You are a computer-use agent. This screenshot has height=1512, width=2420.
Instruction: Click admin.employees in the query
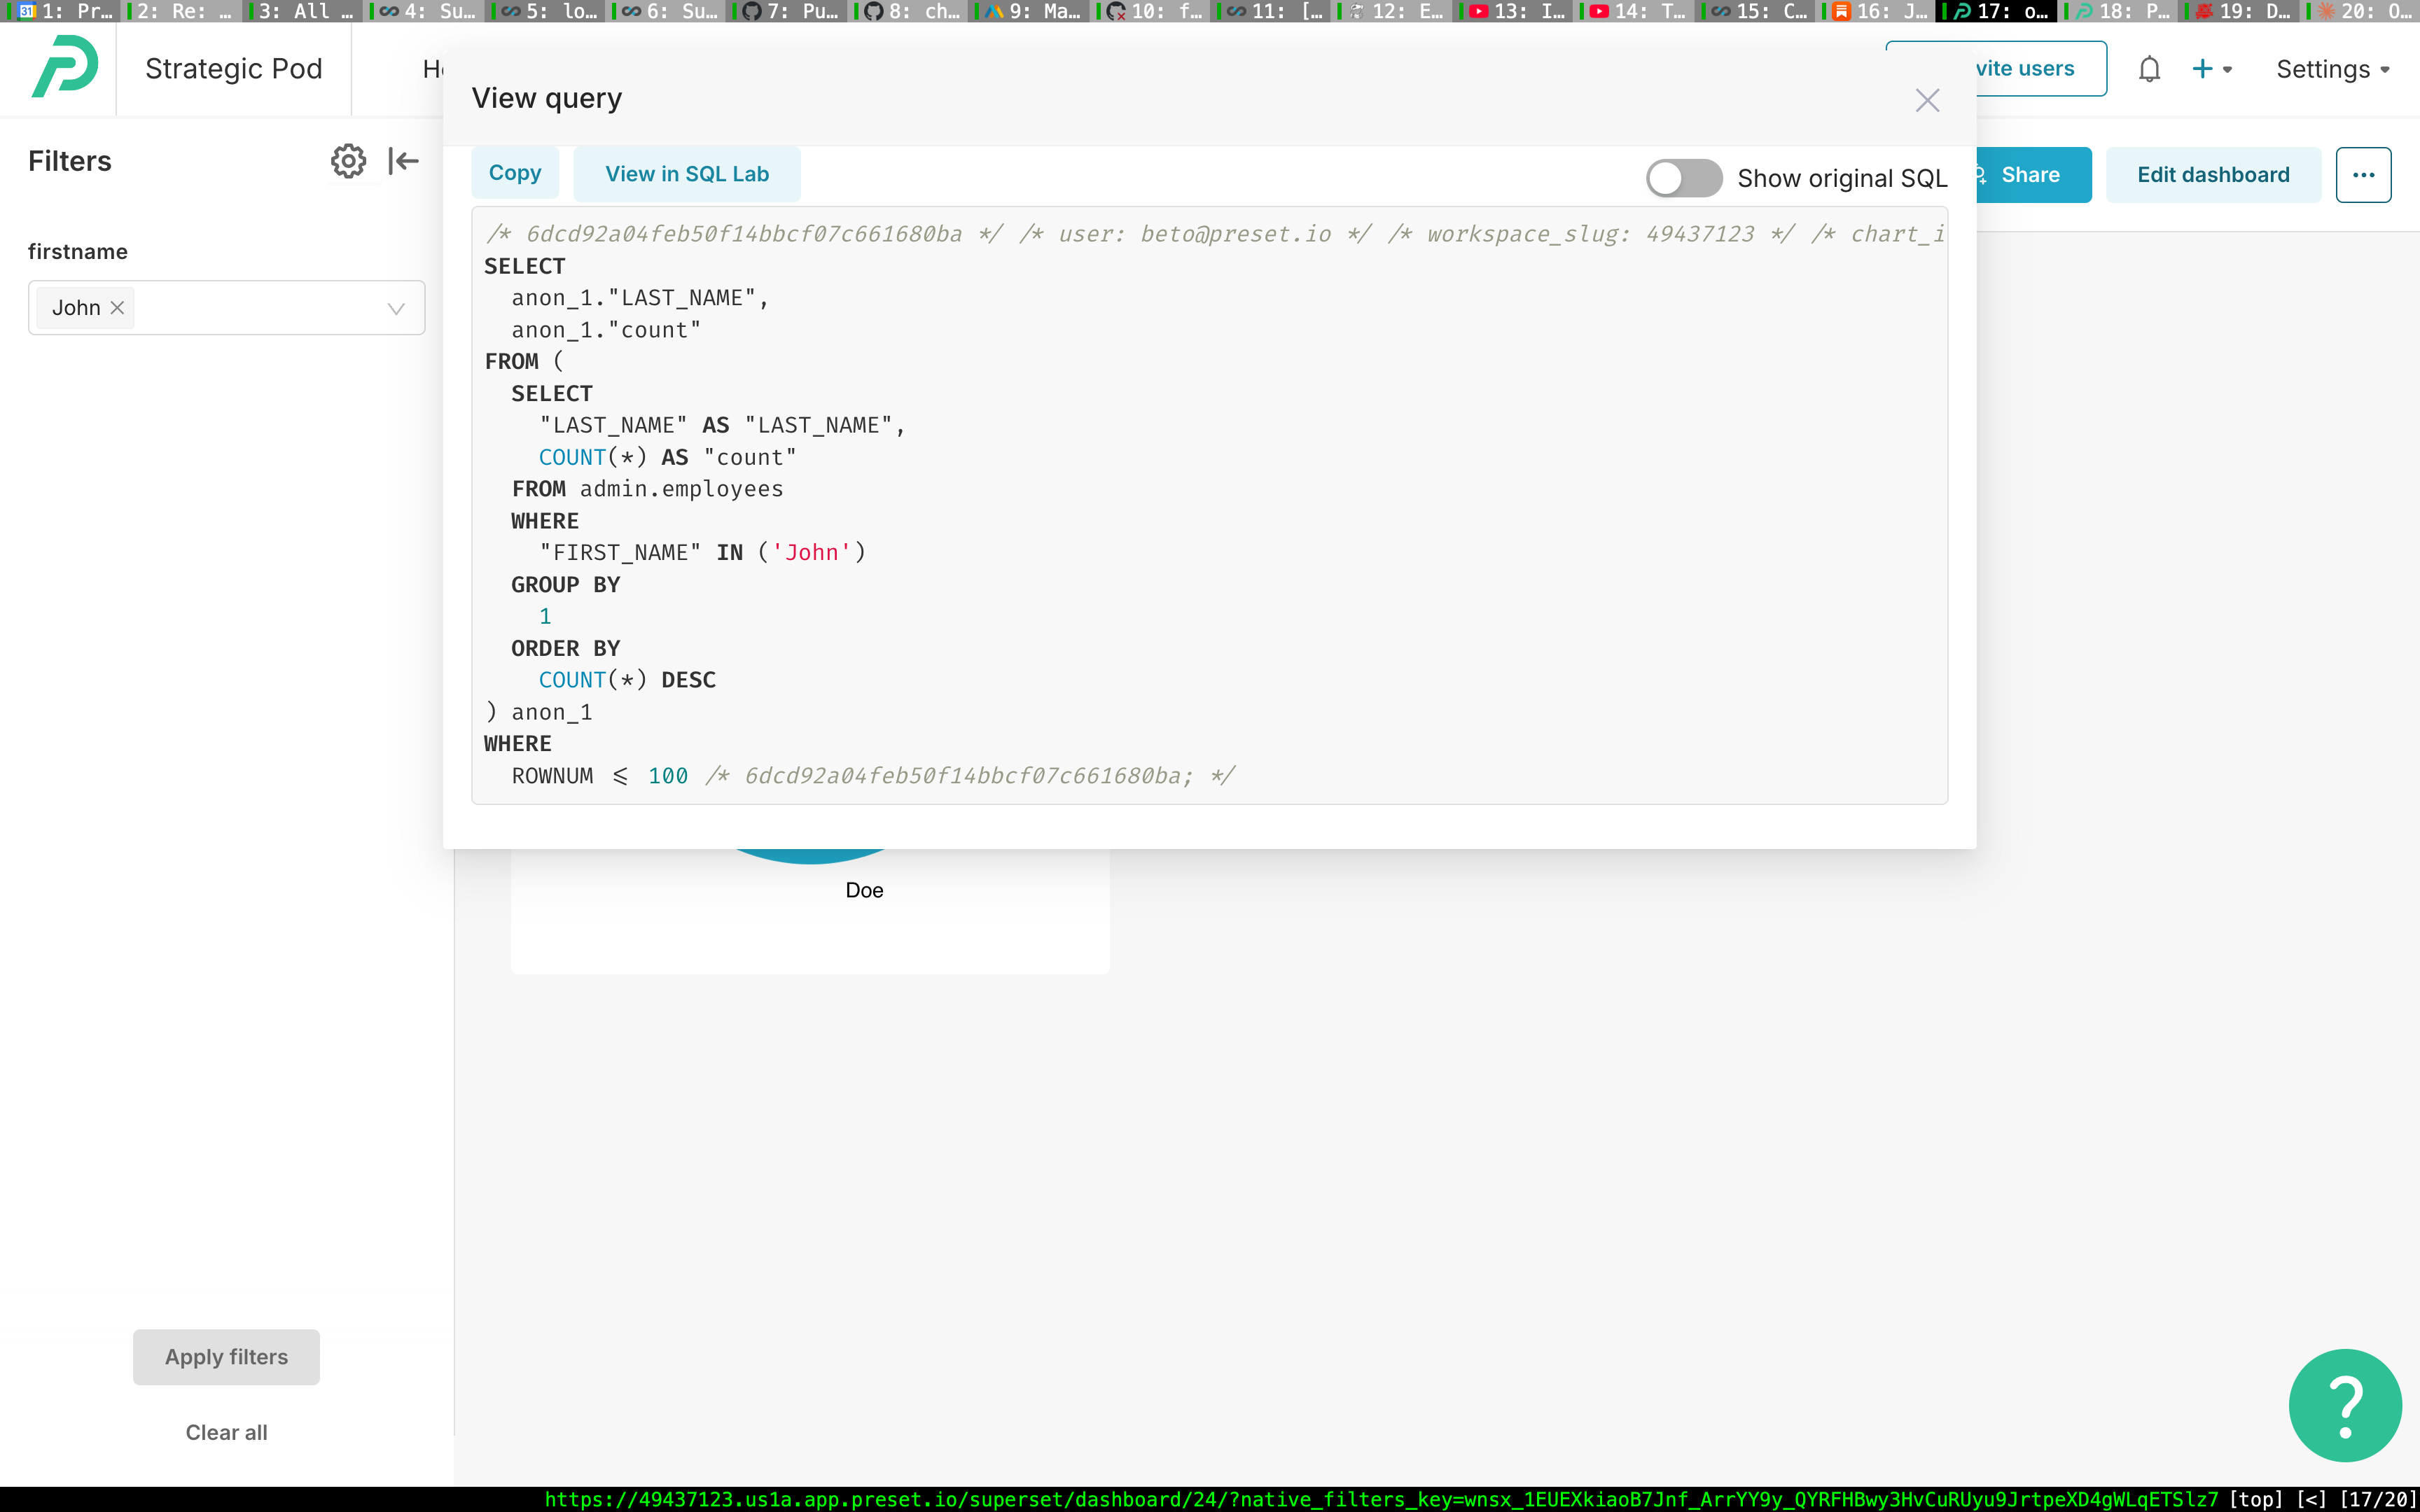[681, 489]
